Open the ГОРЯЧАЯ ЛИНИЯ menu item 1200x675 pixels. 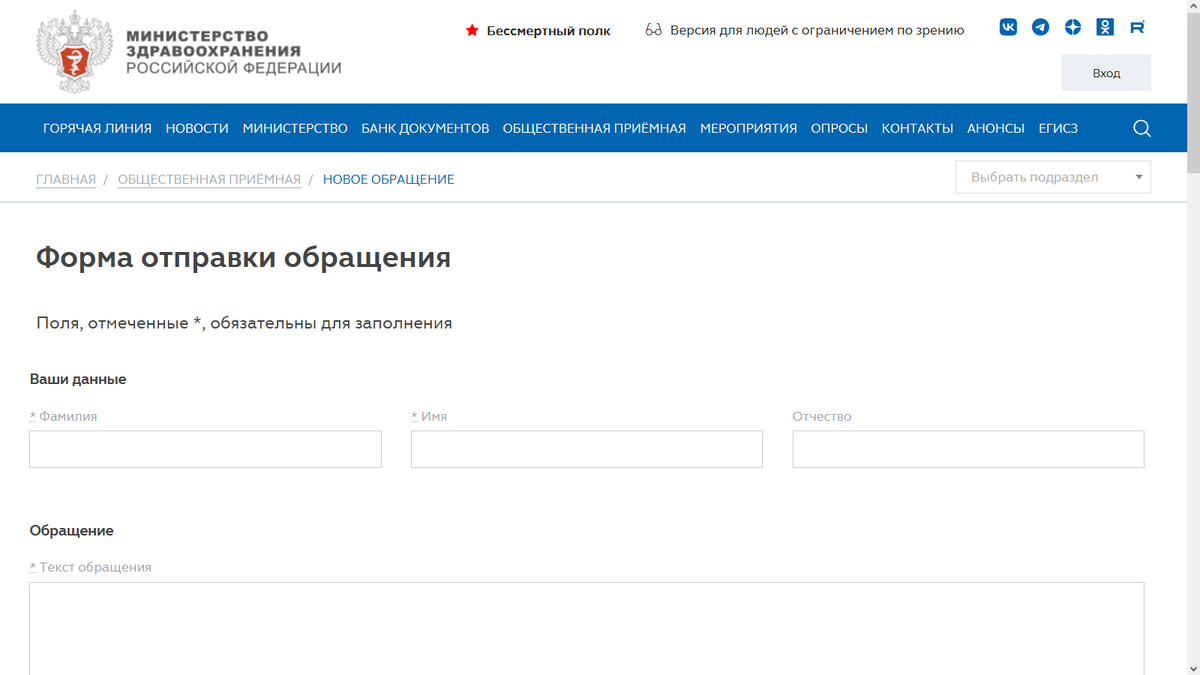coord(95,128)
